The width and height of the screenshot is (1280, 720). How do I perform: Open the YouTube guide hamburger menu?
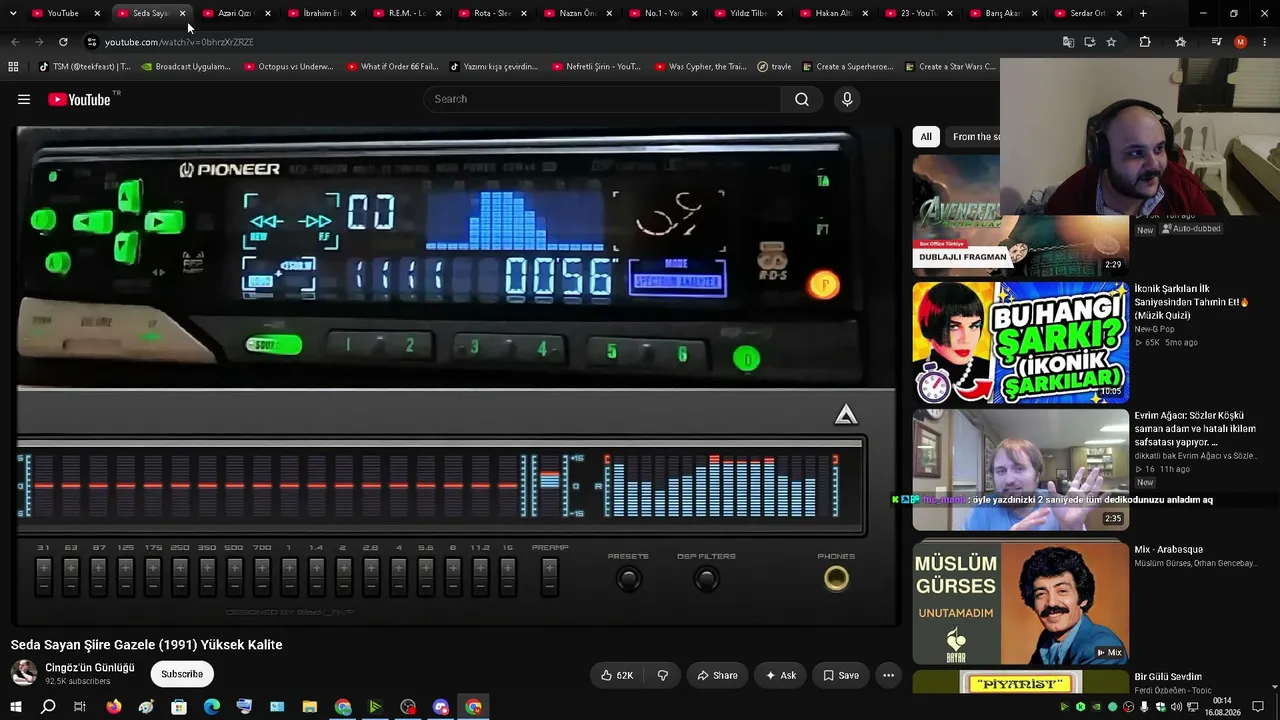[24, 99]
